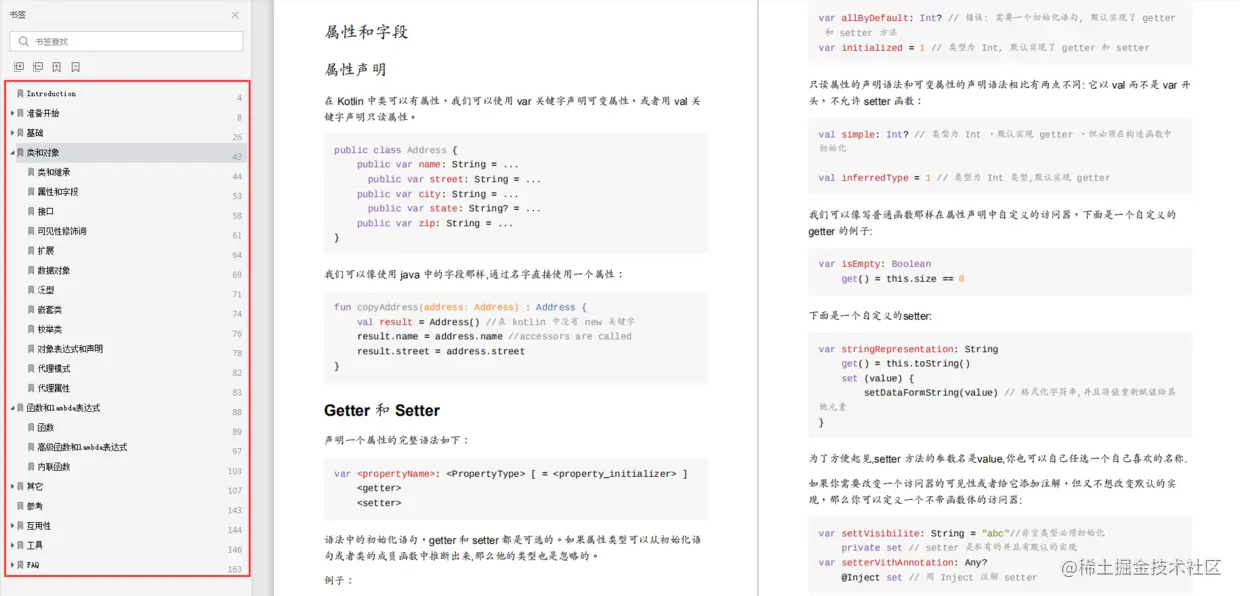Screen dimensions: 1240x596
Task: Click the 书签 panel title
Action: pos(18,15)
